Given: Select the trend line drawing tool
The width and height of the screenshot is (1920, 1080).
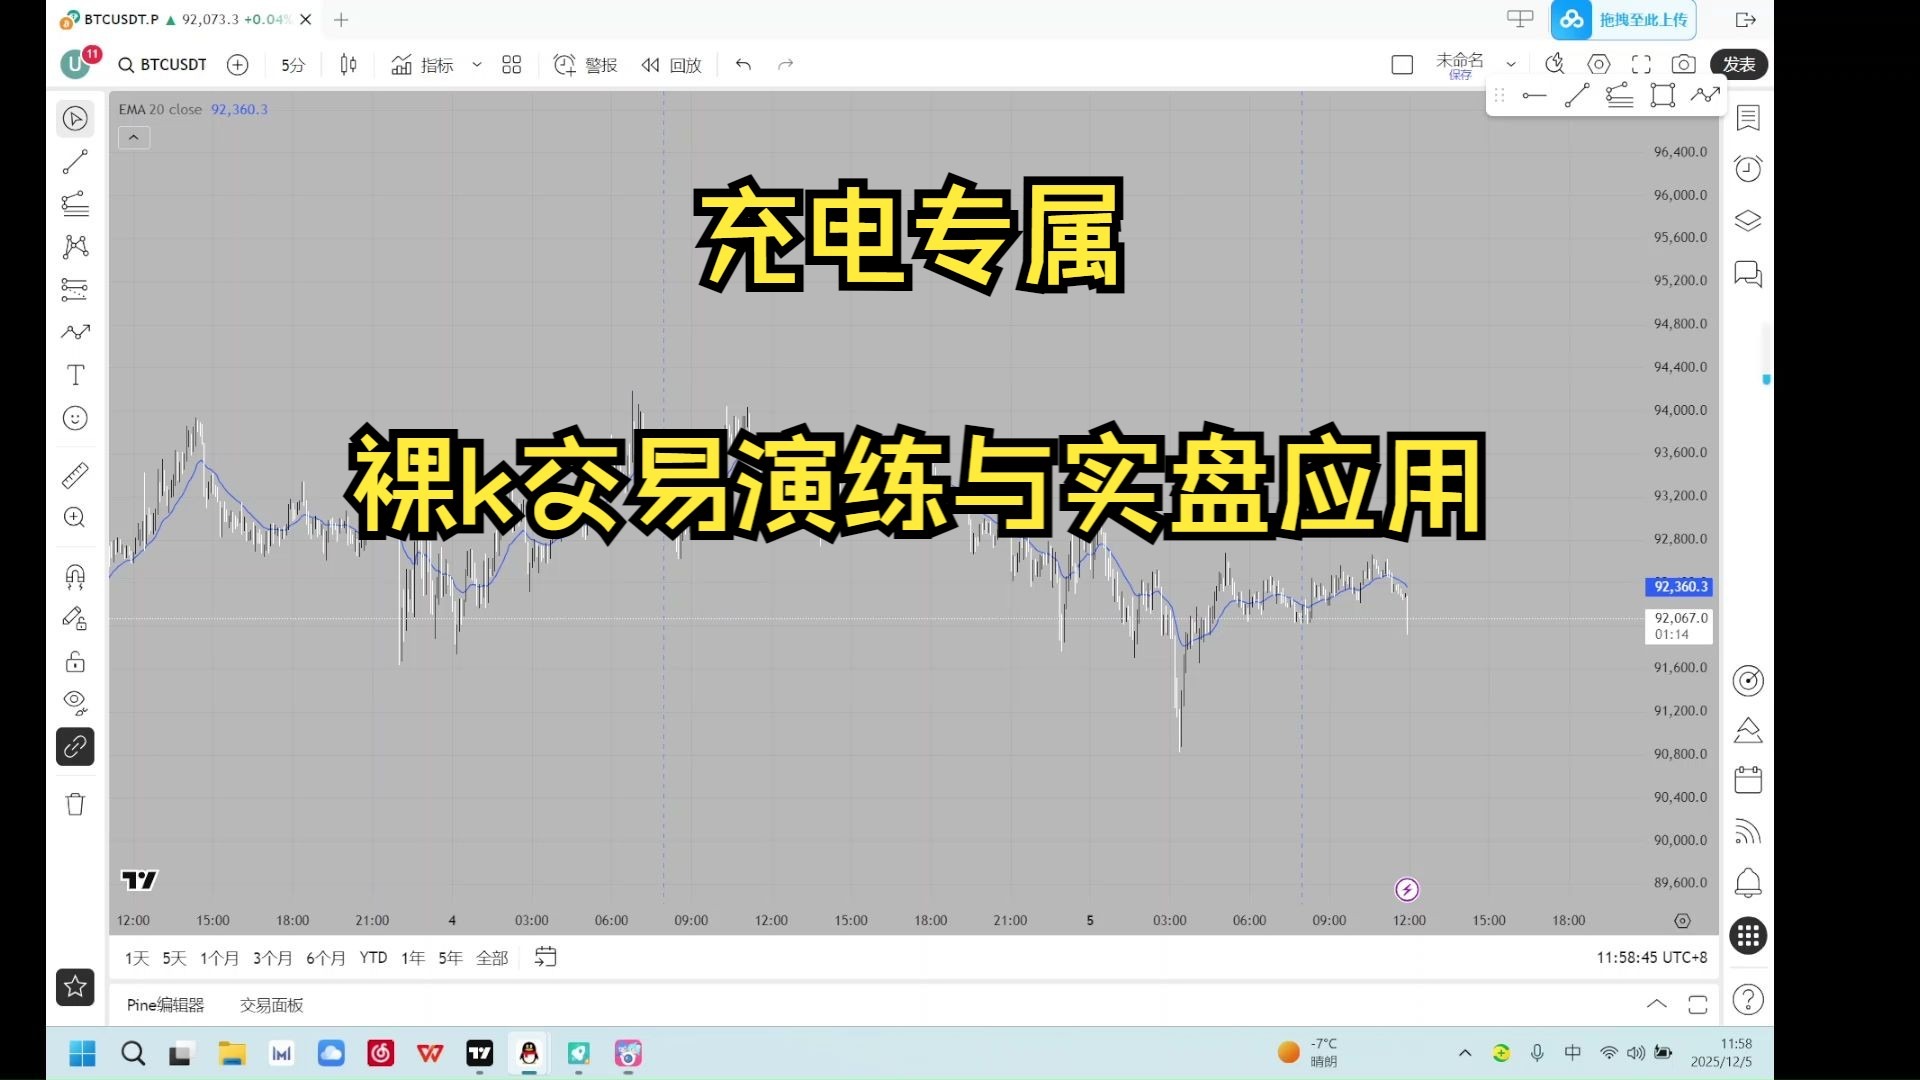Looking at the screenshot, I should (x=75, y=161).
